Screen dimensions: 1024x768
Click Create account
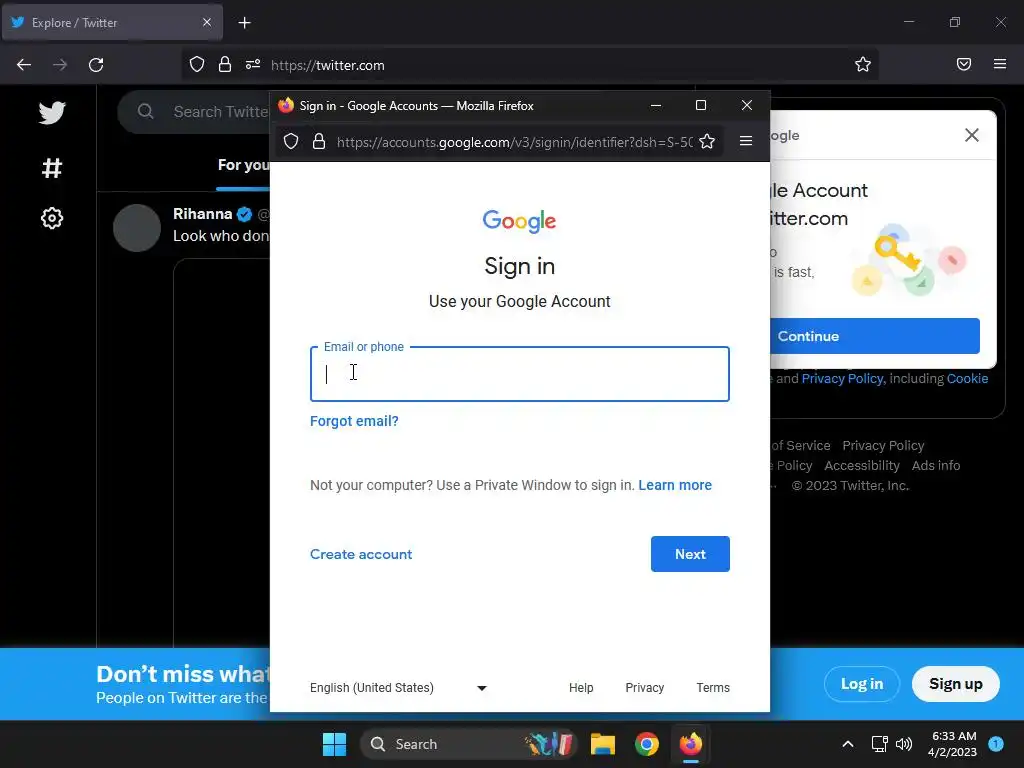point(360,554)
